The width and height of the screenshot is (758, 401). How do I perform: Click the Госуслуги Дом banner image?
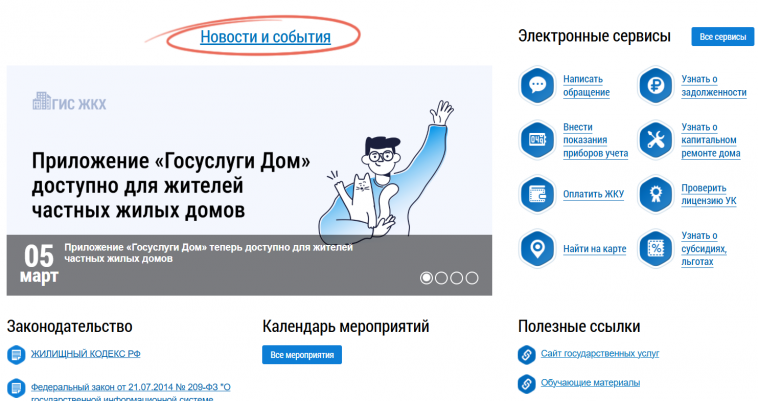[248, 150]
